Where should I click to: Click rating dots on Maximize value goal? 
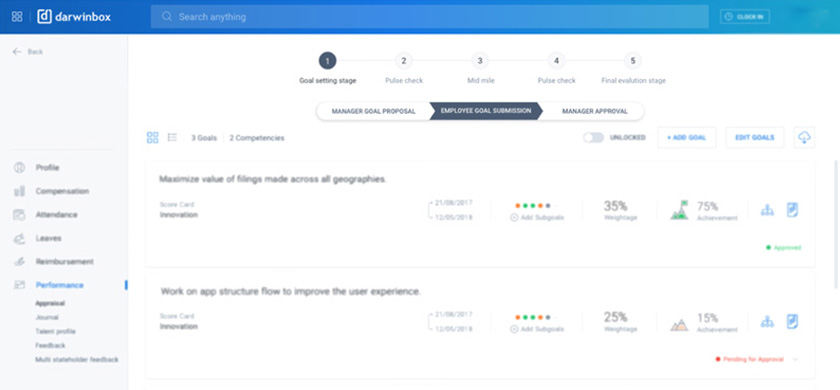pos(533,206)
